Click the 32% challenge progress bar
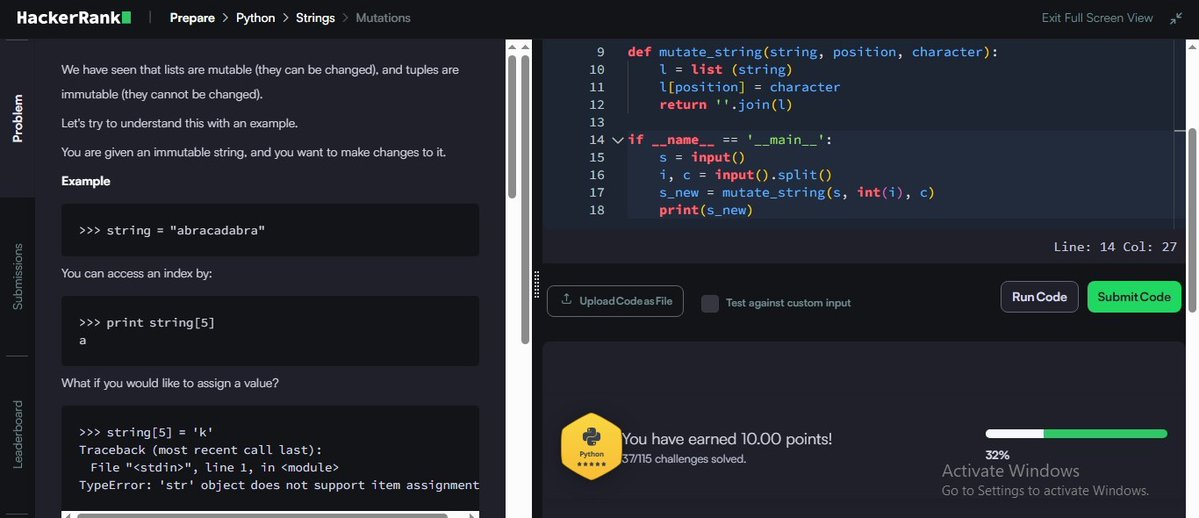Image resolution: width=1199 pixels, height=518 pixels. click(x=1076, y=434)
